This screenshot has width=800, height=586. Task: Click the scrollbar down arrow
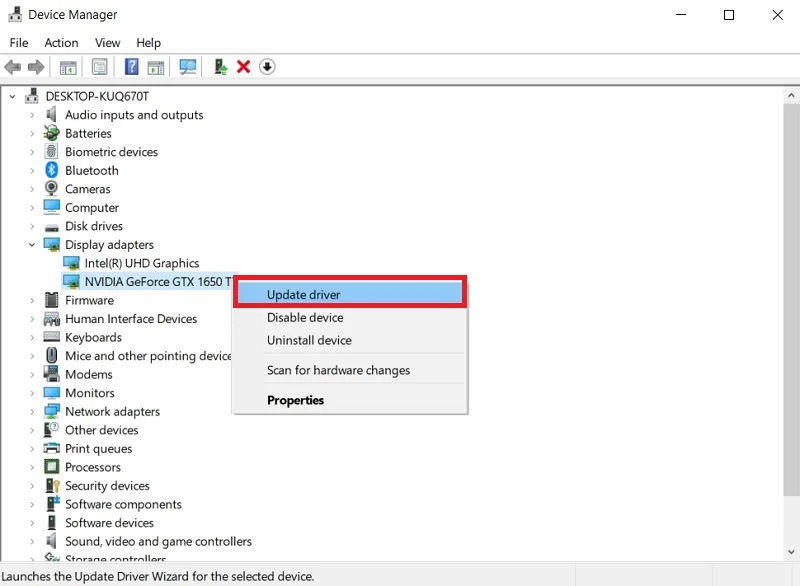coord(791,551)
